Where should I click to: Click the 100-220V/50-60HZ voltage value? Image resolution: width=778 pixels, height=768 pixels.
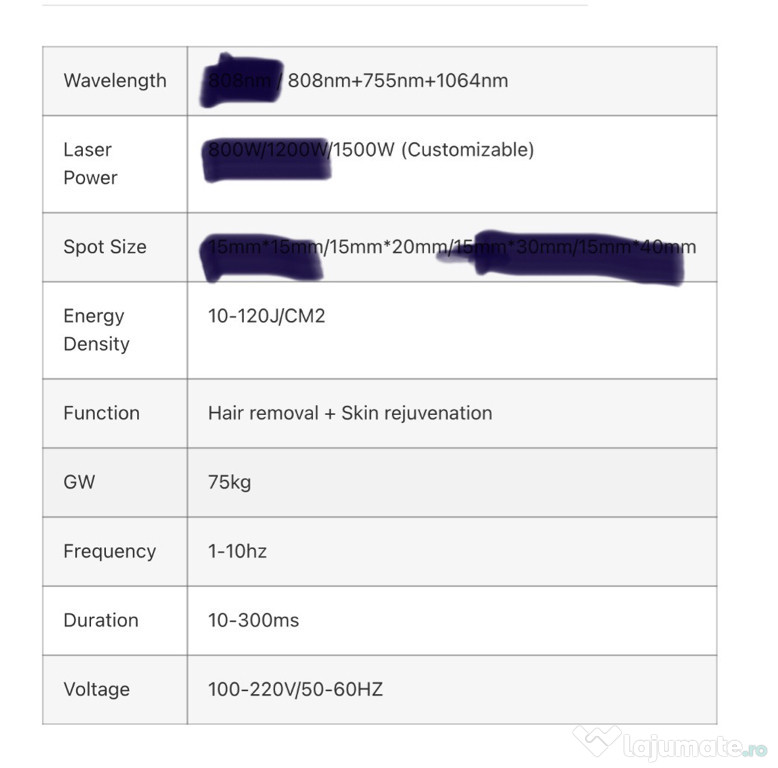click(296, 689)
